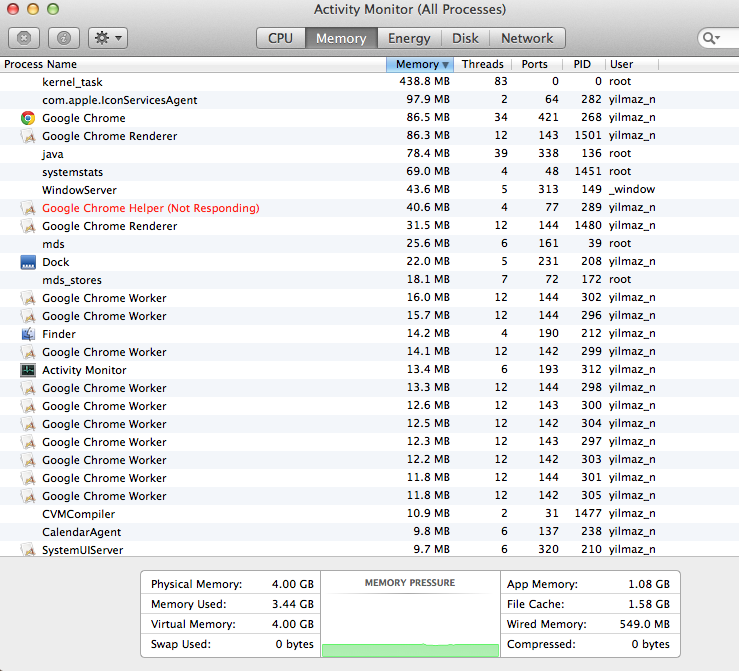Click the Dock process icon
Image resolution: width=739 pixels, height=671 pixels.
28,262
